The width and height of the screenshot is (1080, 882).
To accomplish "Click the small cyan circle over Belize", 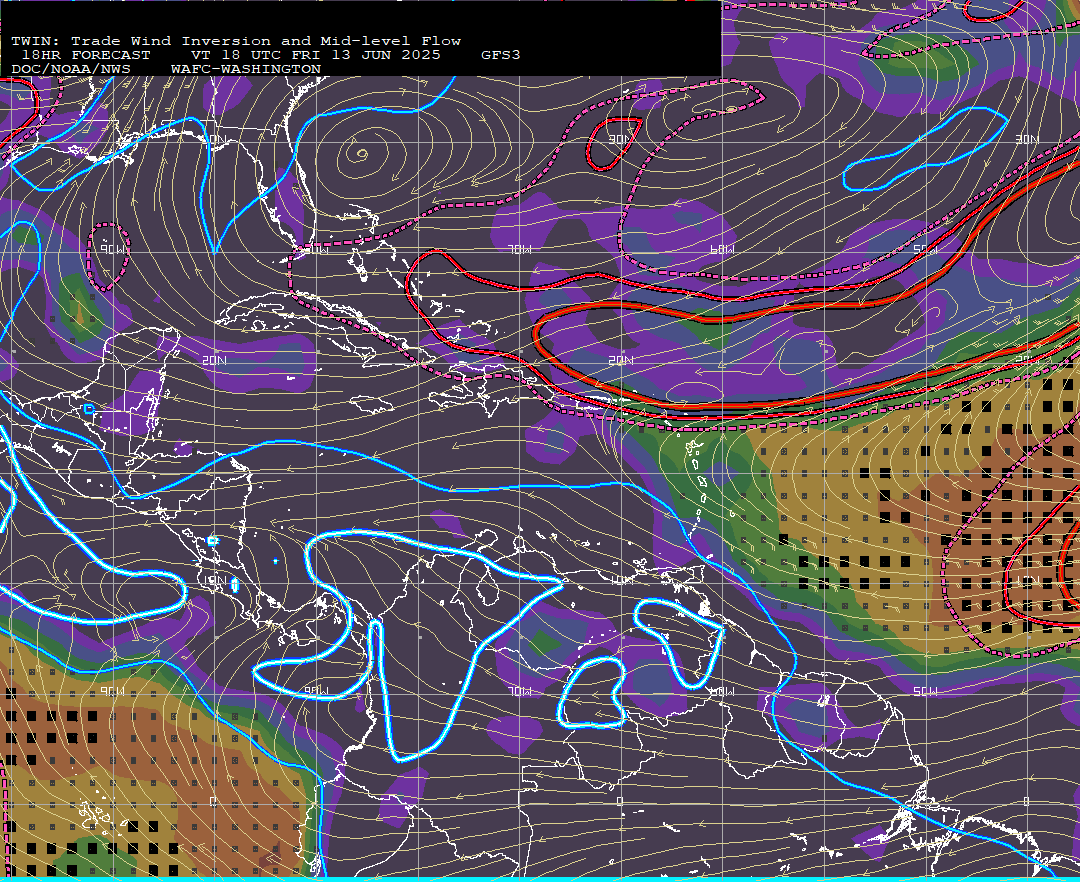I will point(89,410).
